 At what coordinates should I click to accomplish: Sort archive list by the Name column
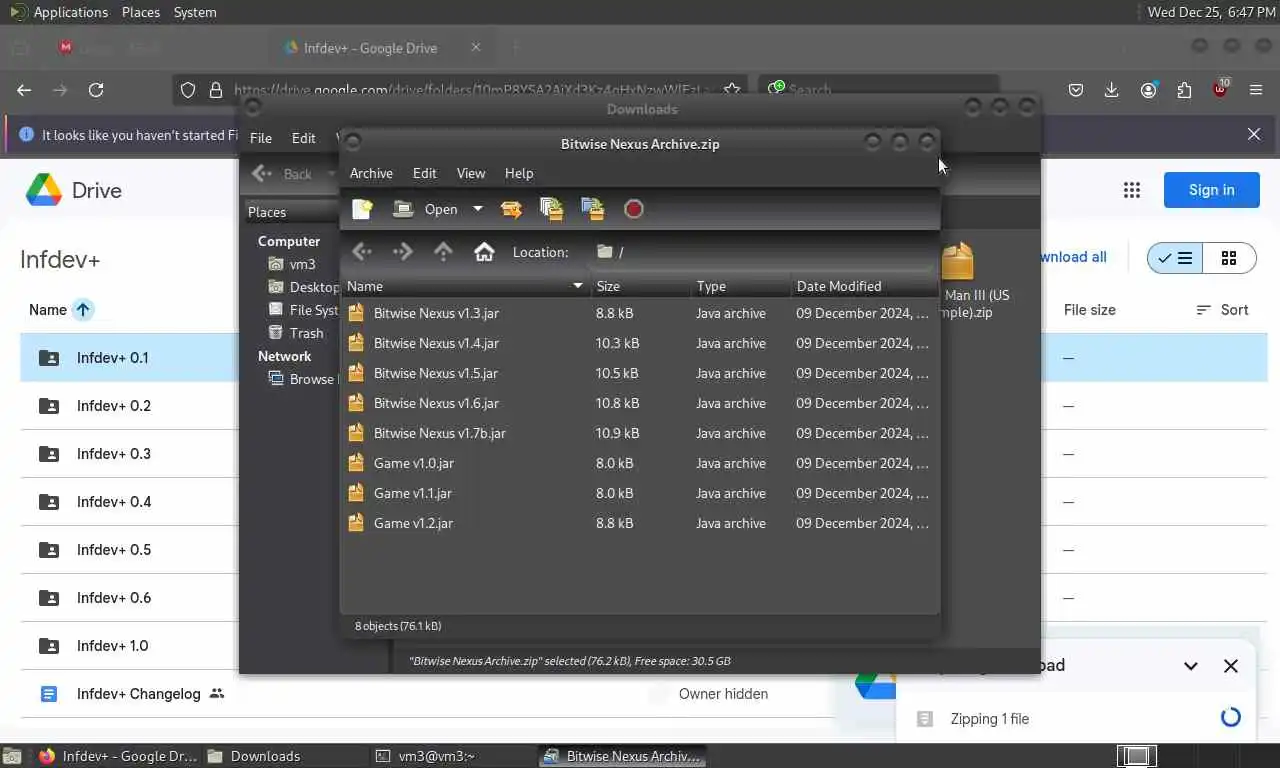point(465,286)
